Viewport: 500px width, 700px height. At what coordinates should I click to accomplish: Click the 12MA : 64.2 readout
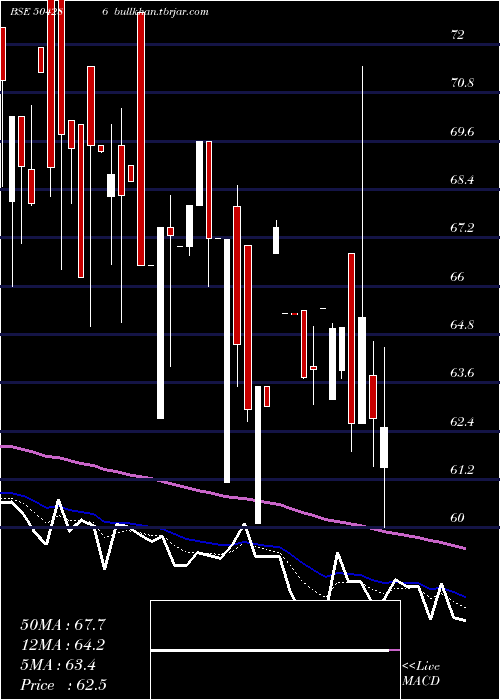point(63,645)
